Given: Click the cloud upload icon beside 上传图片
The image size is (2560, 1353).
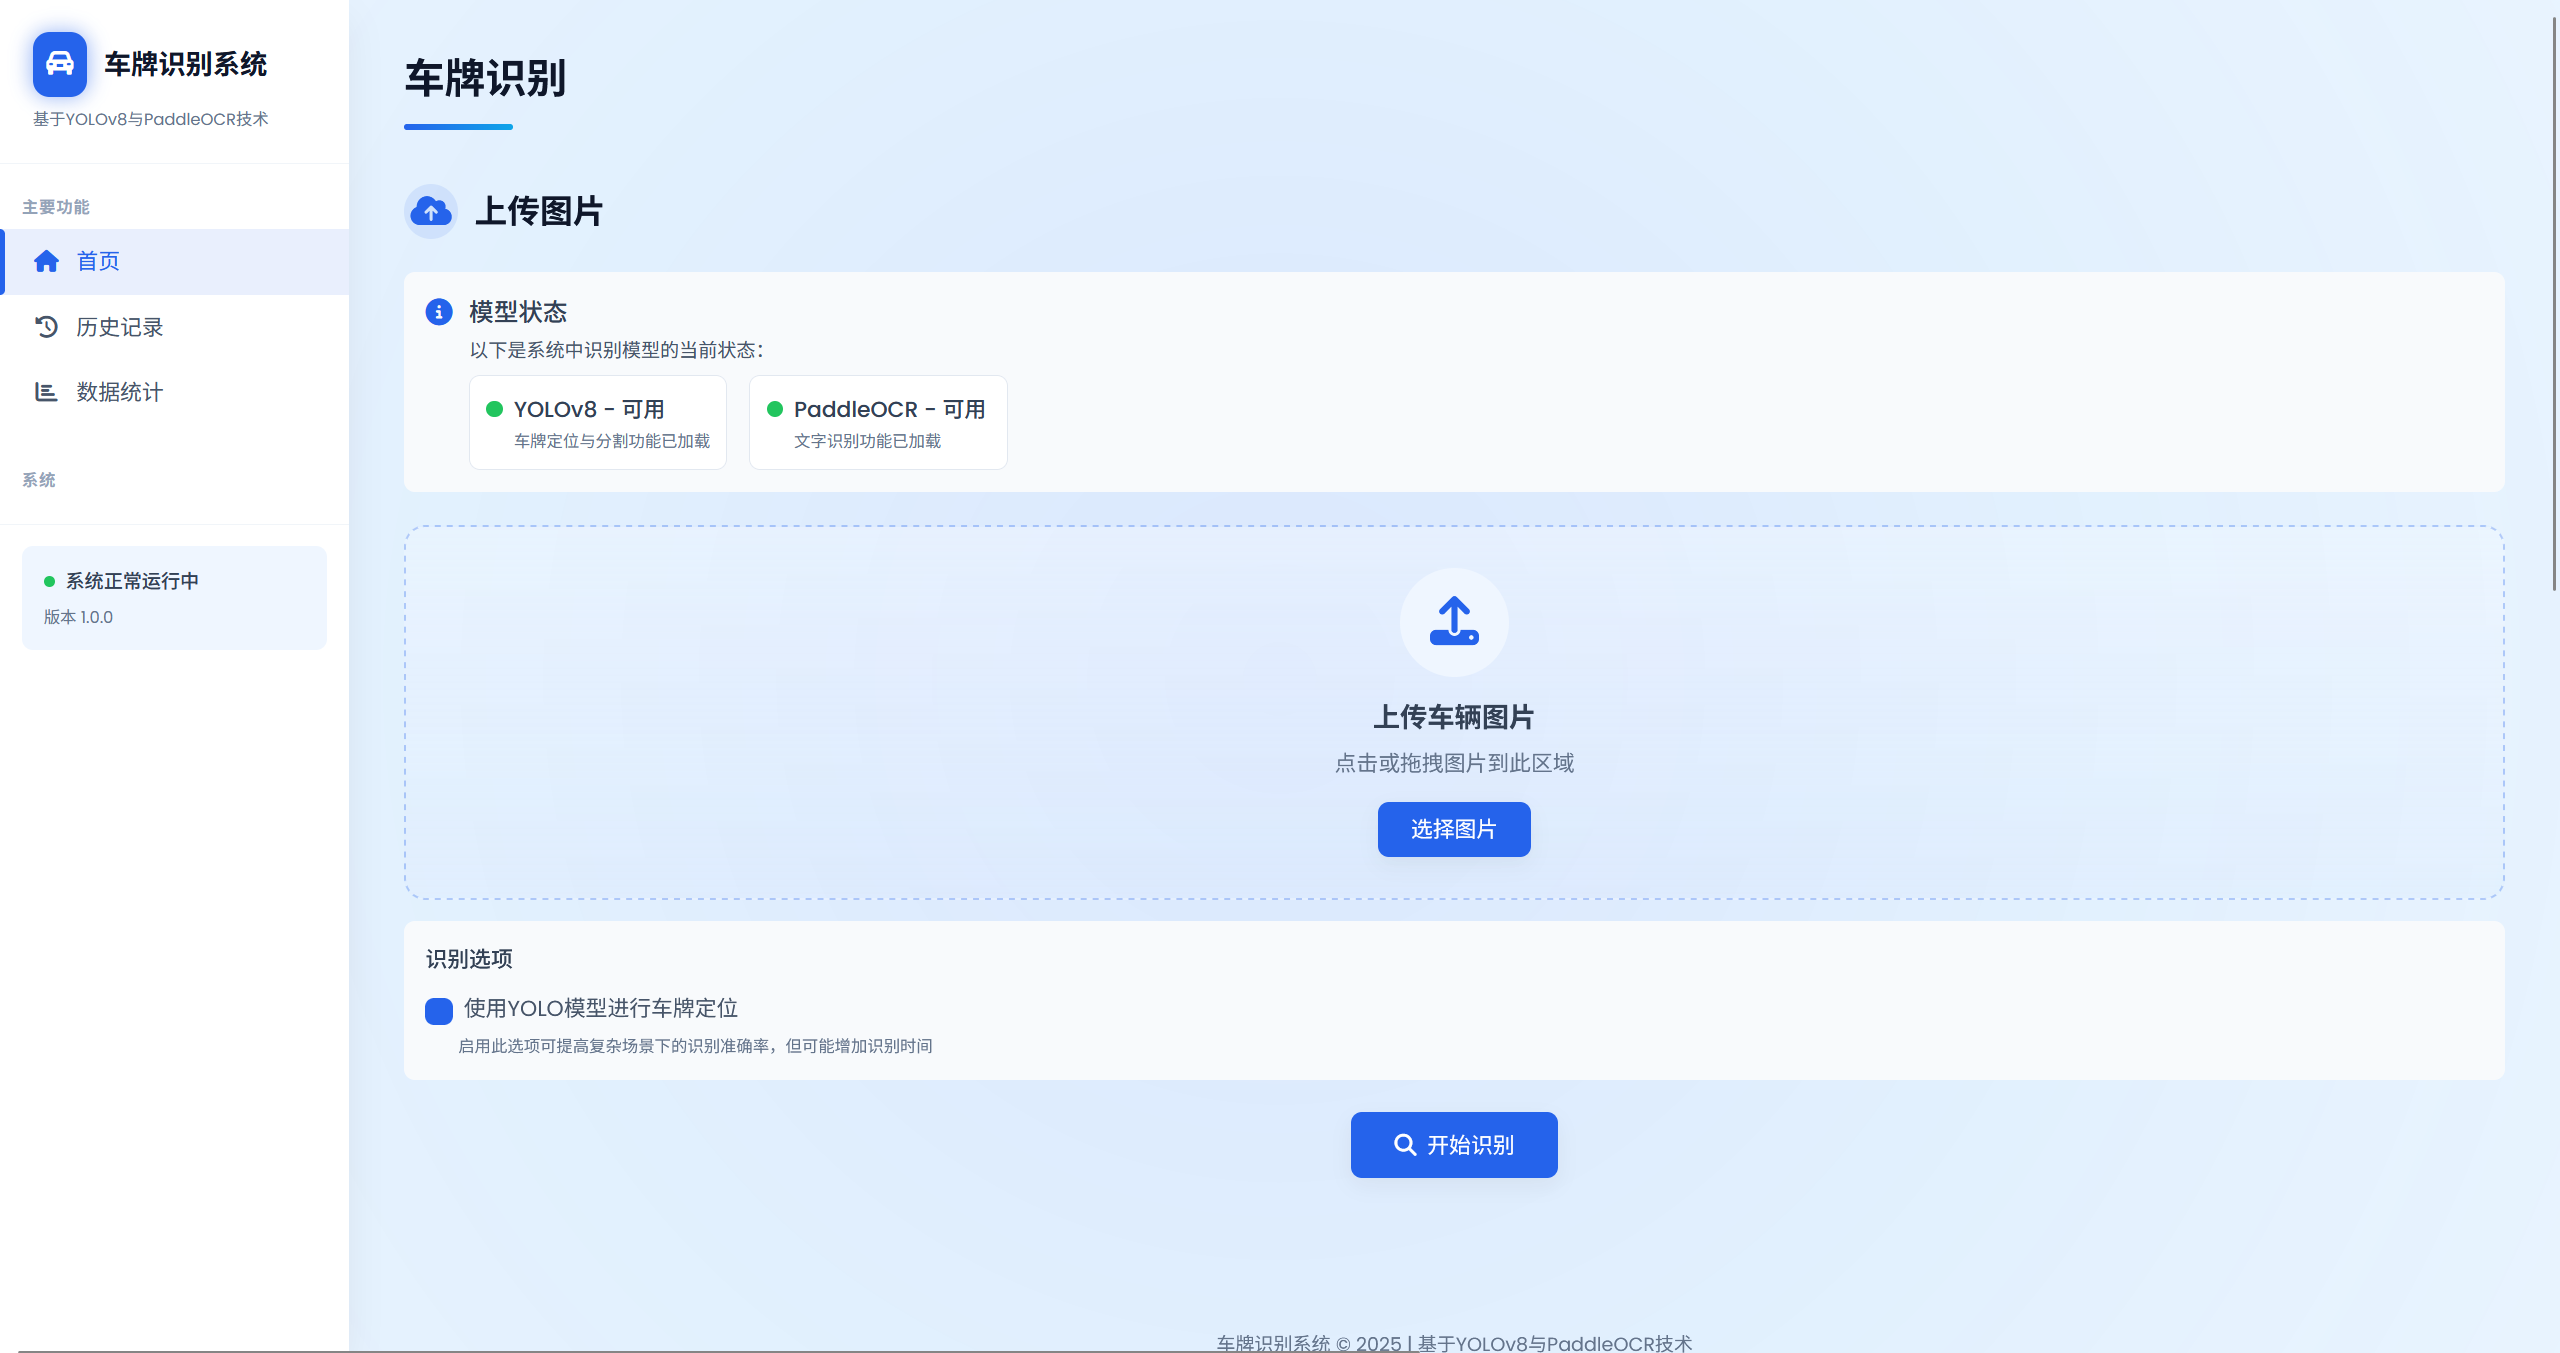Looking at the screenshot, I should point(431,211).
